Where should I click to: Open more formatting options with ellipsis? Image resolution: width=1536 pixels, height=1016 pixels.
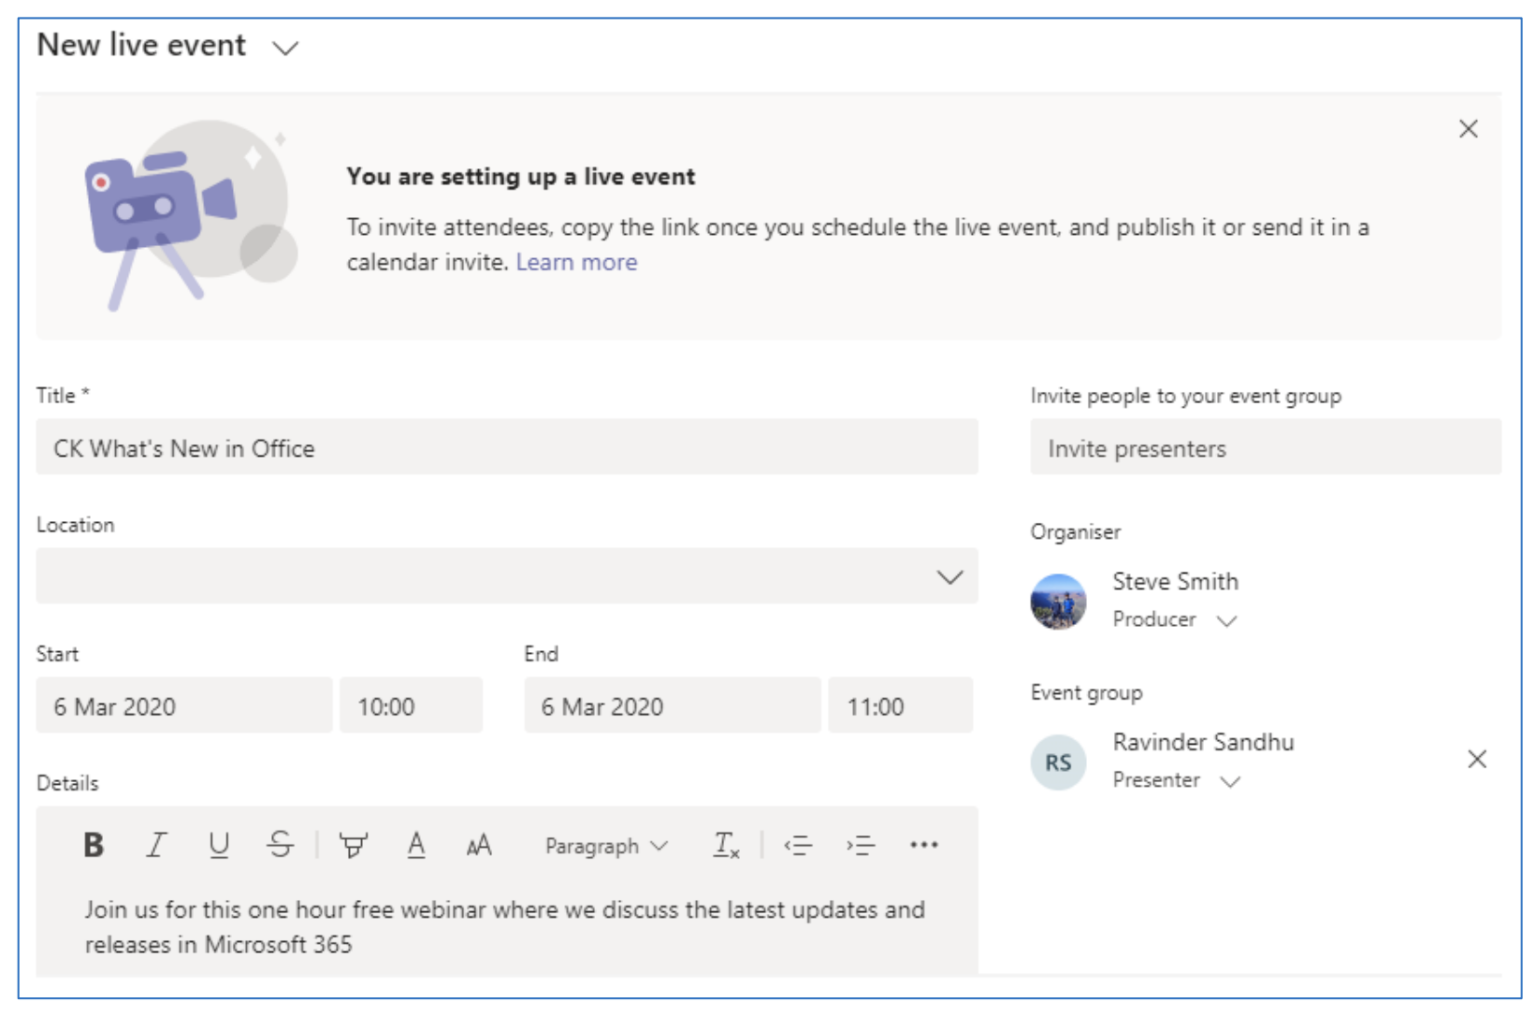tap(924, 845)
